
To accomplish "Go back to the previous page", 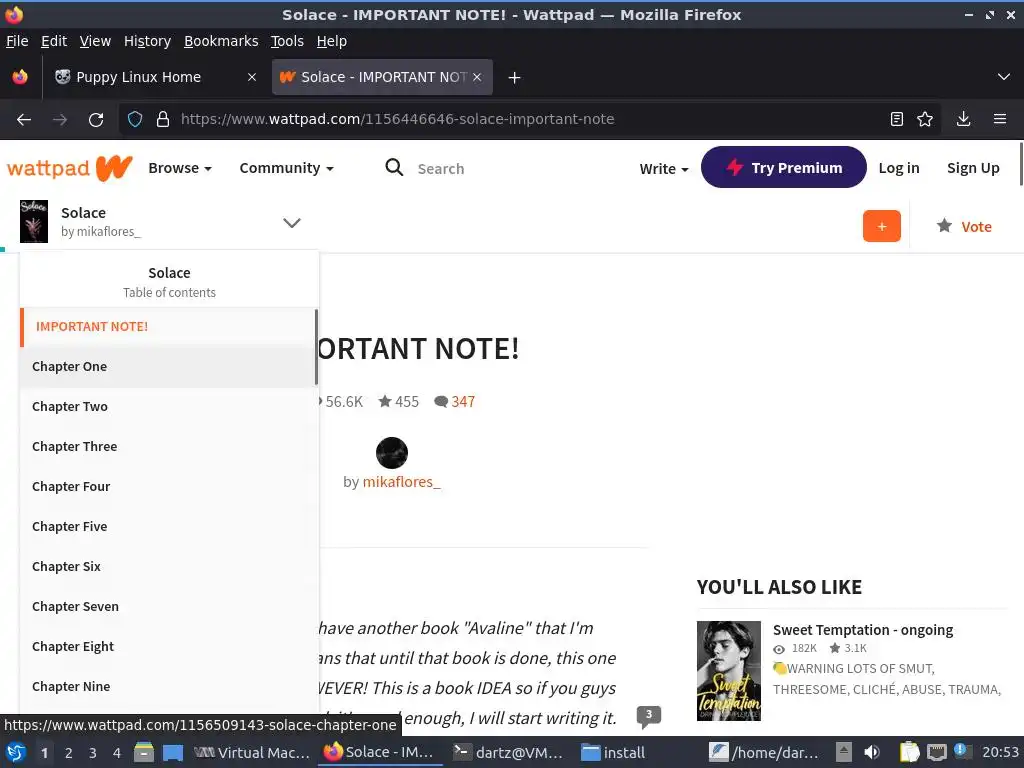I will point(24,120).
